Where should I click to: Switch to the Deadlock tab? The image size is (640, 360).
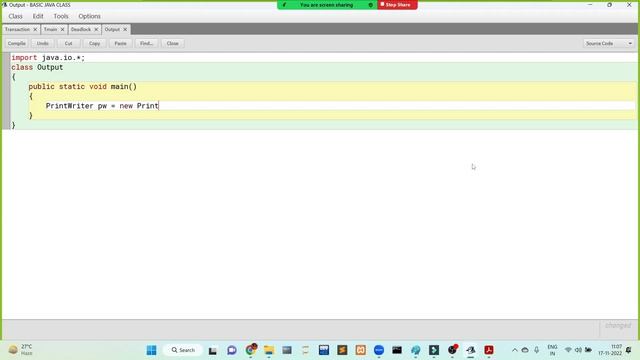(81, 29)
